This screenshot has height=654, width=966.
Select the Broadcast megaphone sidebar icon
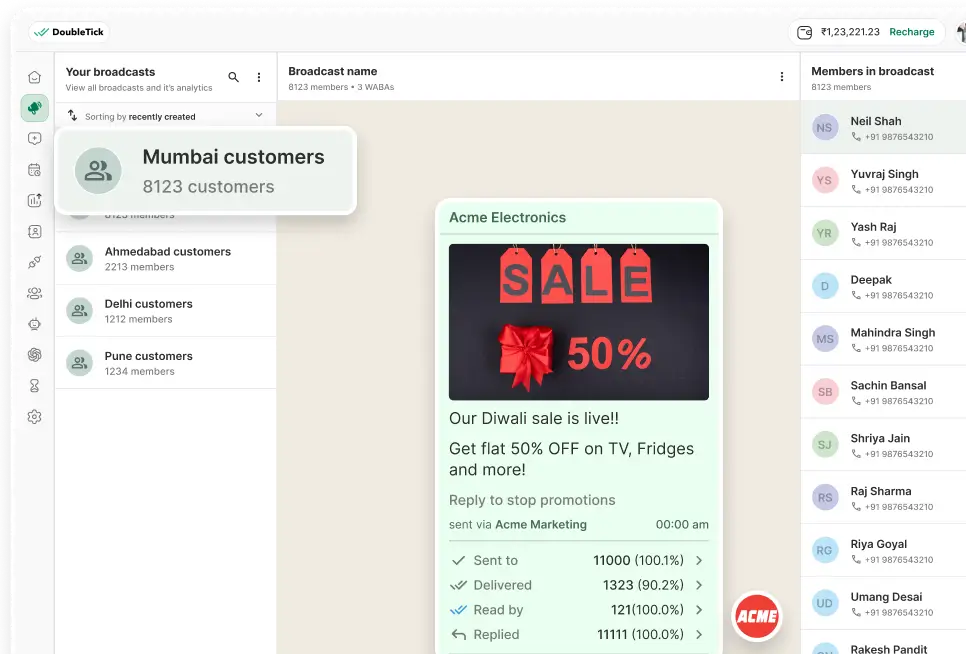tap(35, 108)
